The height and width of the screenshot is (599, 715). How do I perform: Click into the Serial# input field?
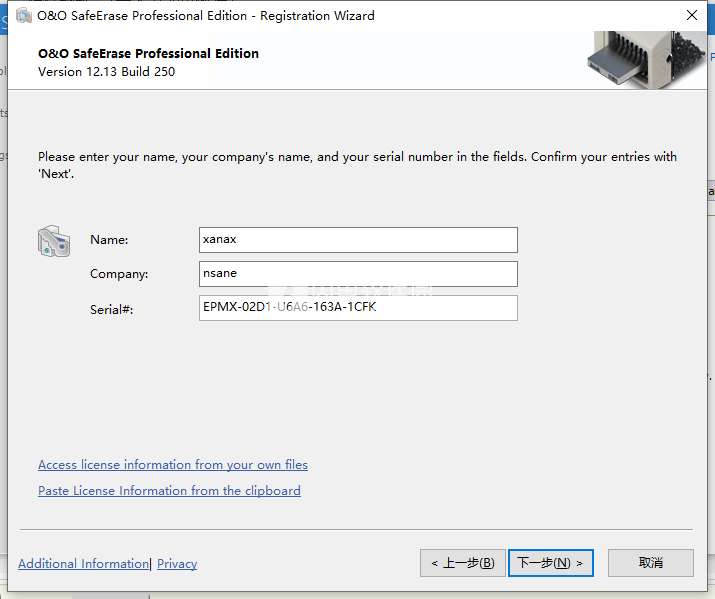[358, 308]
